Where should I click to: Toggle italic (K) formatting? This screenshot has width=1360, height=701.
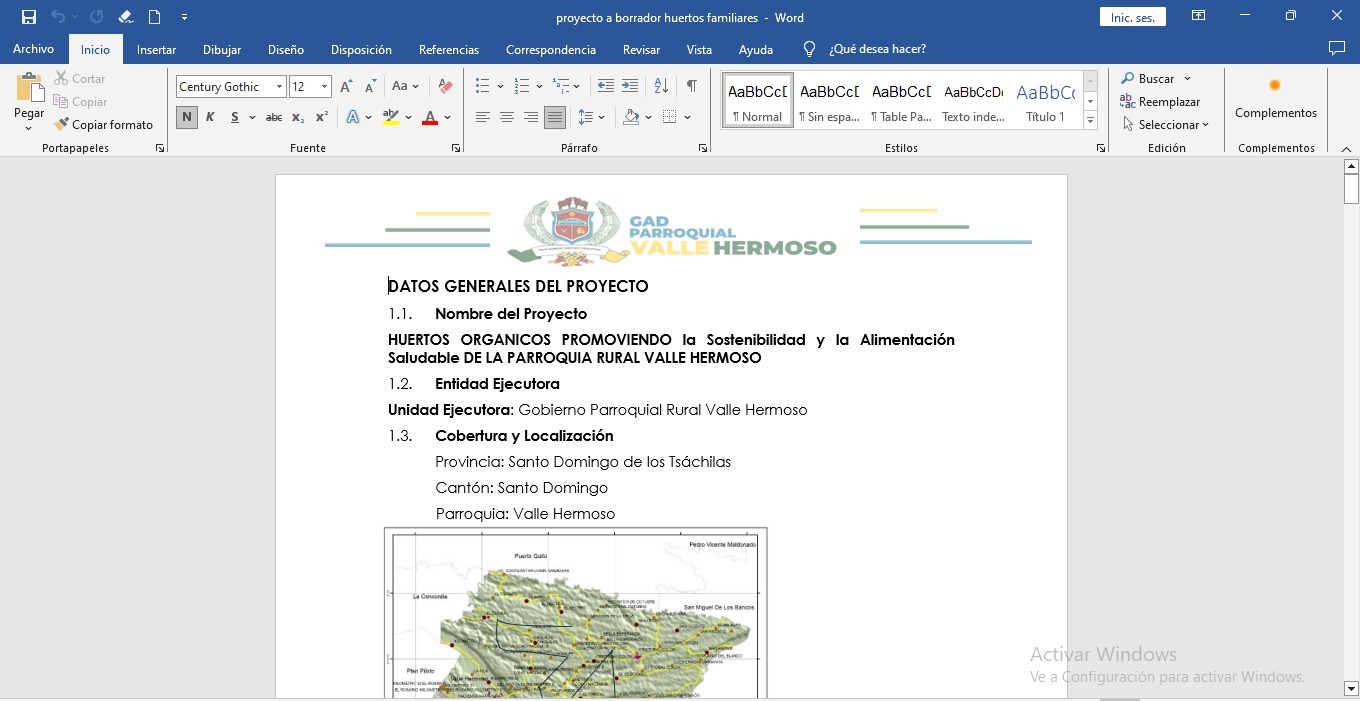tap(210, 118)
